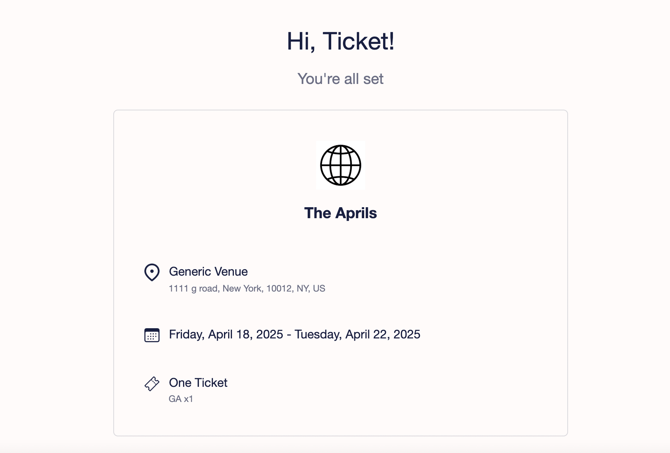670x453 pixels.
Task: Click the zip code '10012' in address
Action: (279, 288)
